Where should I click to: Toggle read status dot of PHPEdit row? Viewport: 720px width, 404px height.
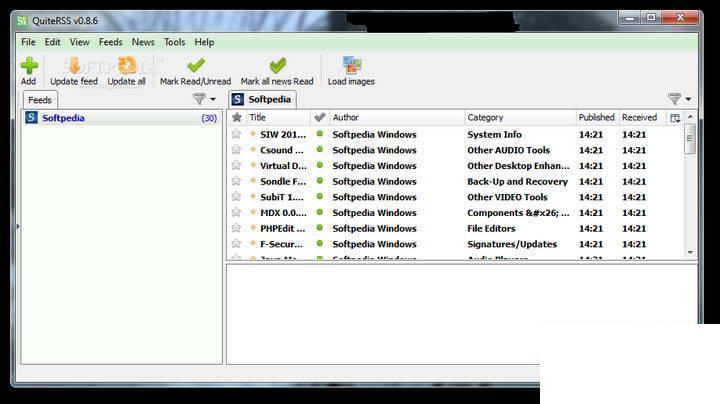[320, 227]
